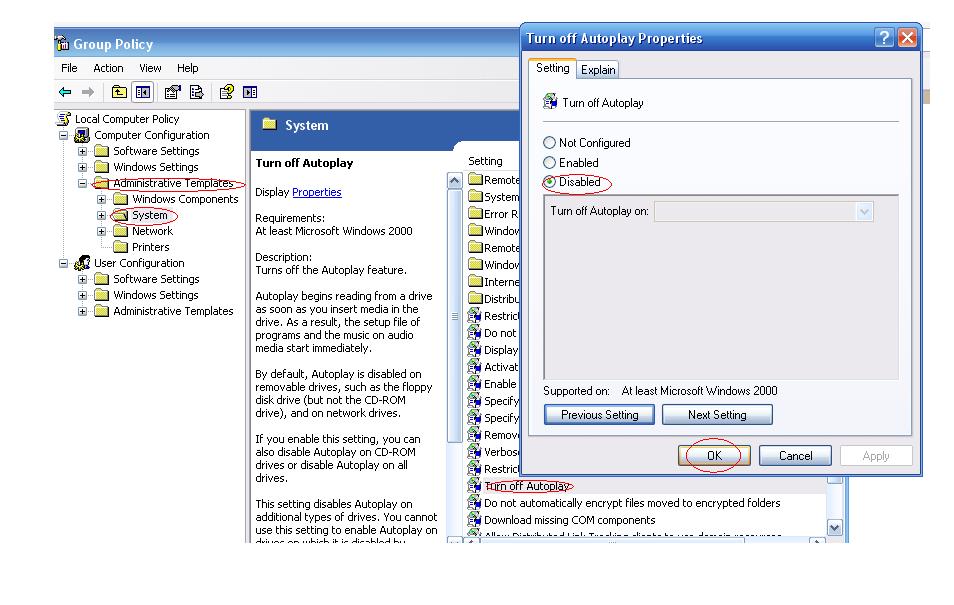Click the Properties toolbar icon
Image resolution: width=954 pixels, height=605 pixels.
[x=173, y=92]
